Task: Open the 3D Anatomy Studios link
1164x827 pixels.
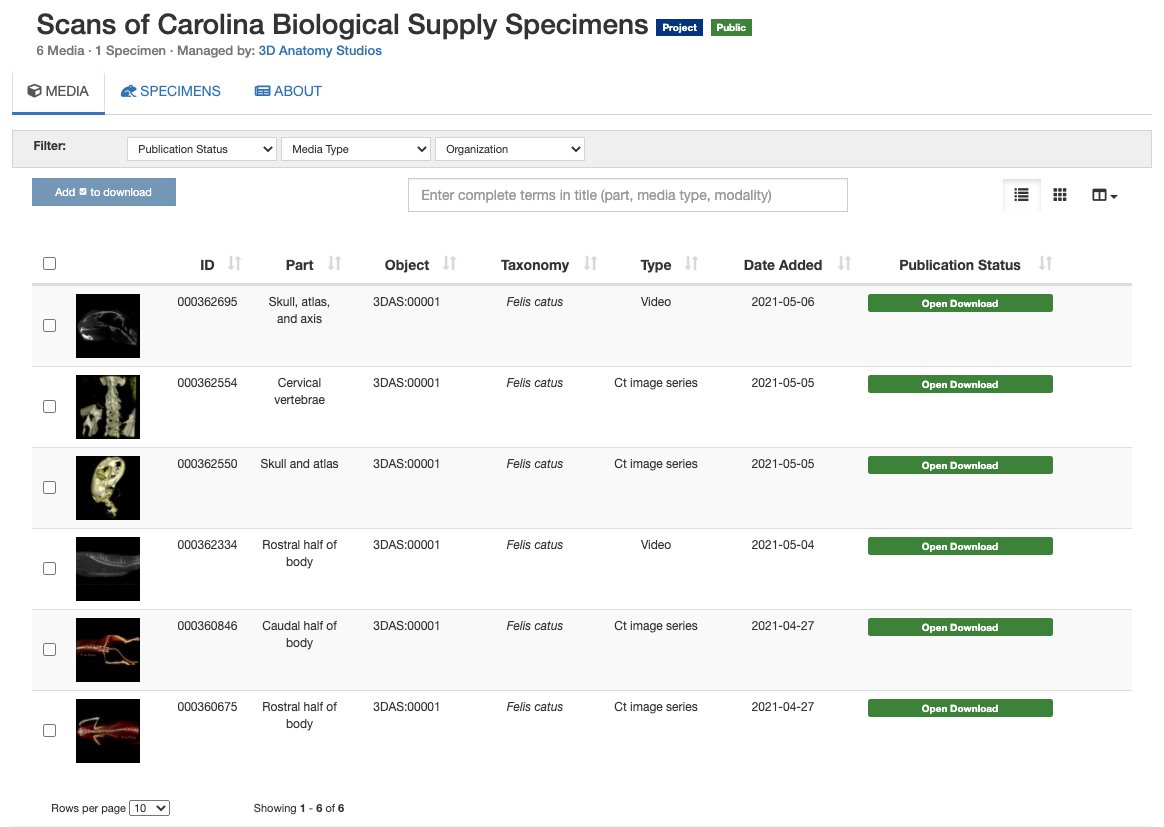Action: (320, 50)
